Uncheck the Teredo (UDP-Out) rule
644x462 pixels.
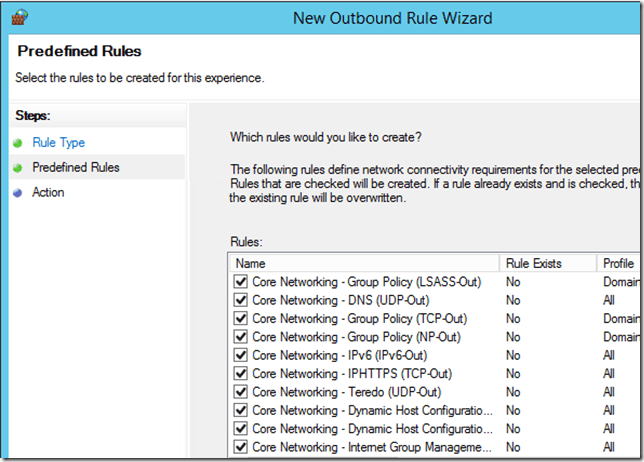pos(240,392)
